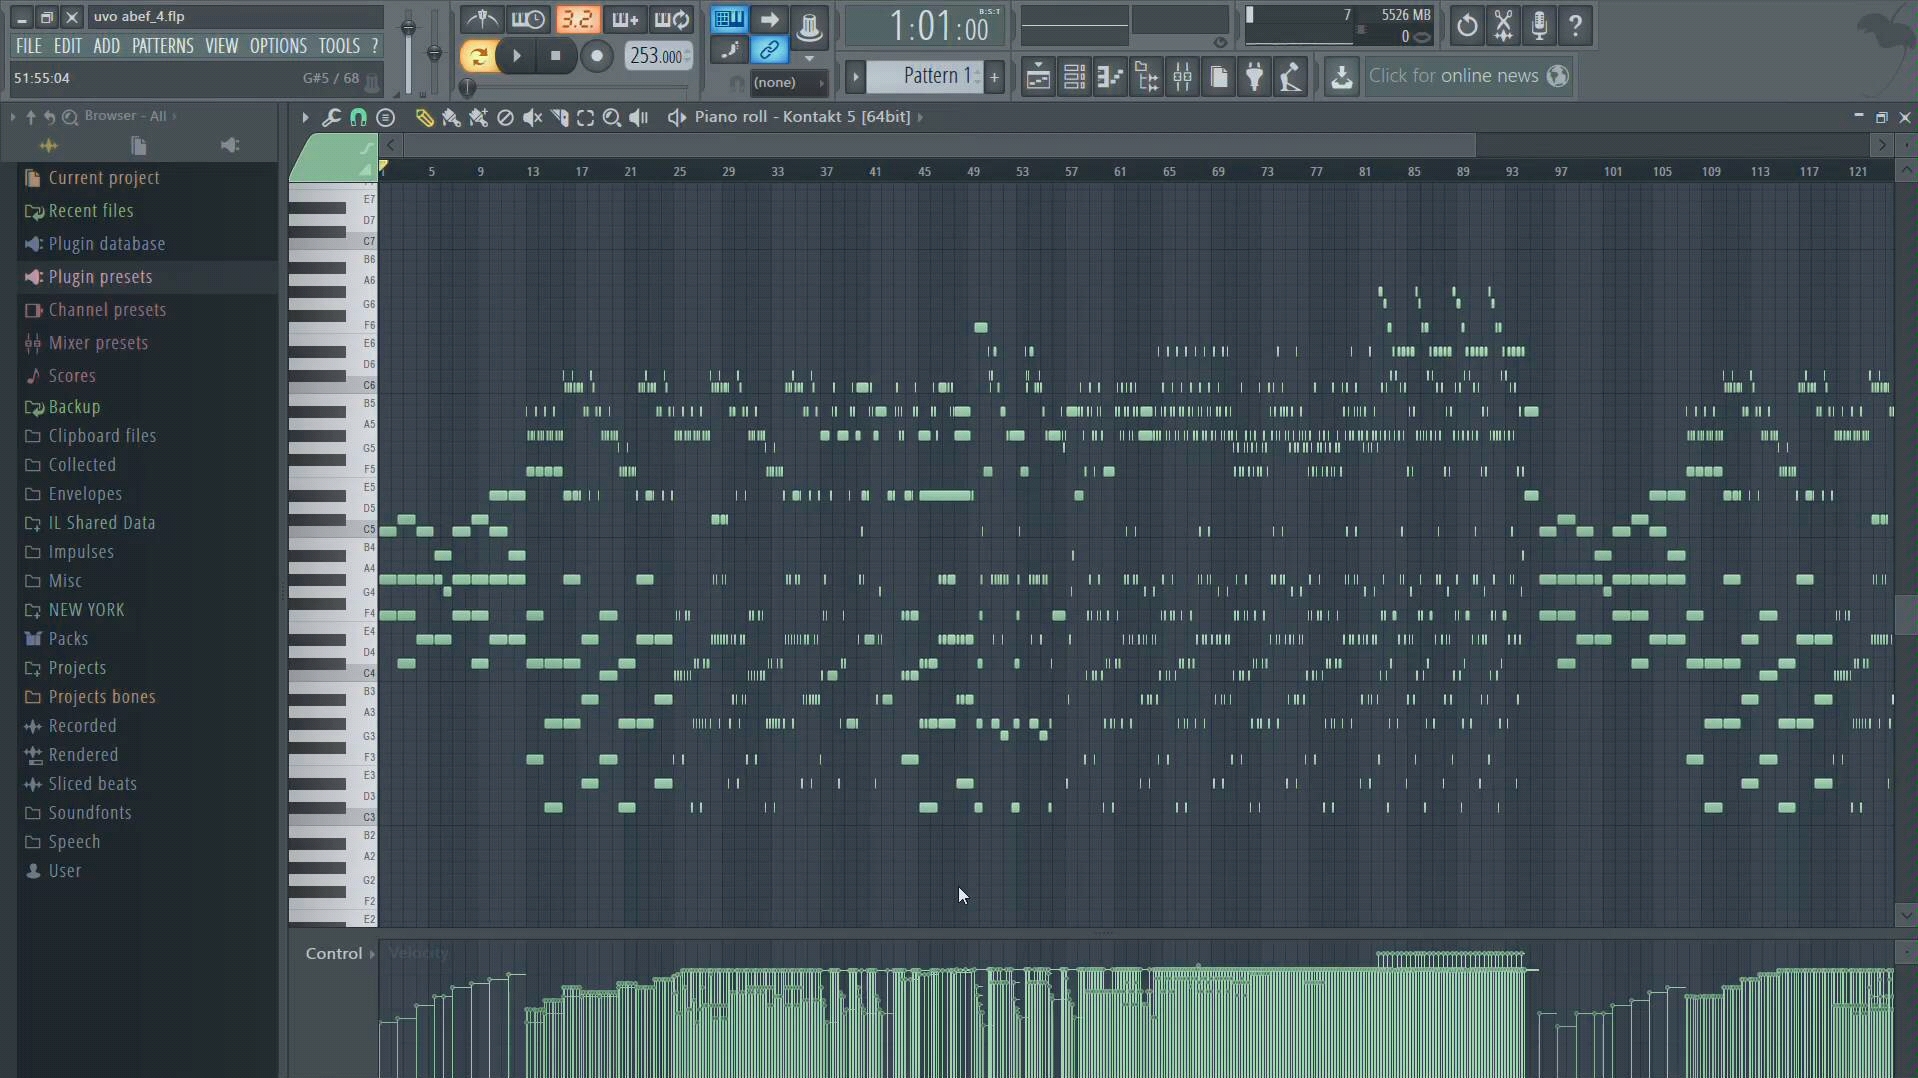Open the Playlist view icon
The width and height of the screenshot is (1918, 1078).
pos(1038,77)
